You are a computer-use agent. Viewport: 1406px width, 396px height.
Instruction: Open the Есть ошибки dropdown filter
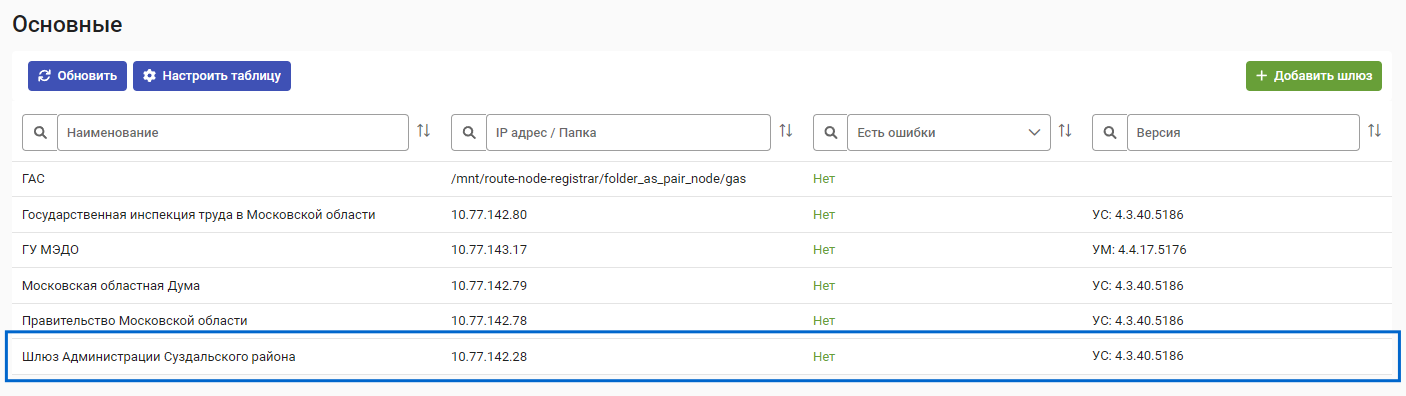(x=948, y=132)
